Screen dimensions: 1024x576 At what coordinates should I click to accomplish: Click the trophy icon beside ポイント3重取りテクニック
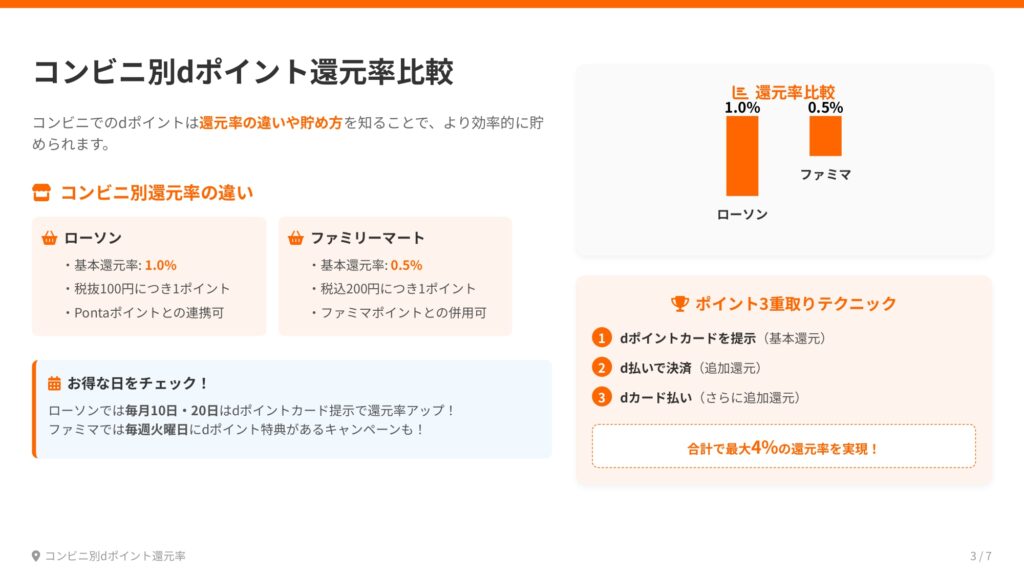point(680,304)
